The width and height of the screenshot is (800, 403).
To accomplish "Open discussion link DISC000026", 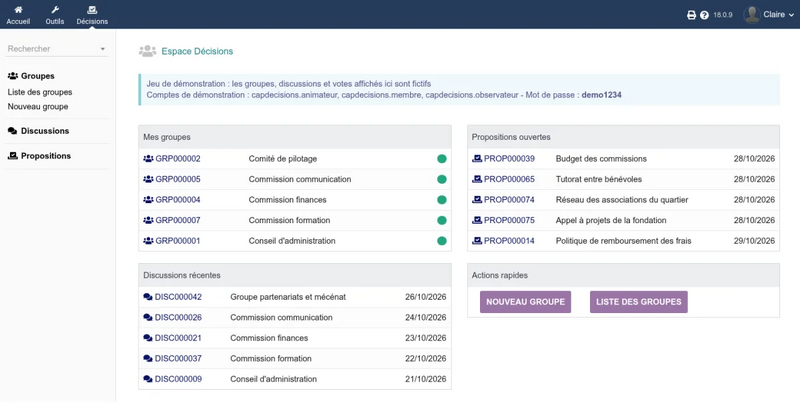I will click(x=179, y=317).
